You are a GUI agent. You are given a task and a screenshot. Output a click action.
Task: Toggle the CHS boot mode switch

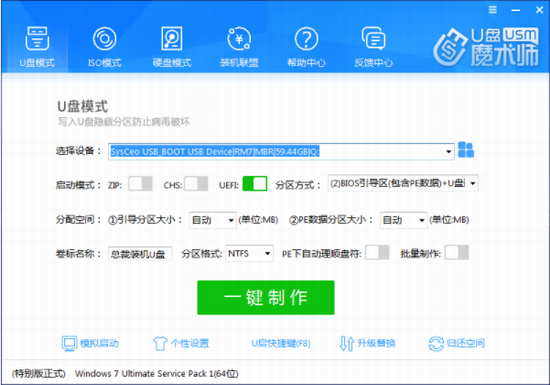coord(196,184)
